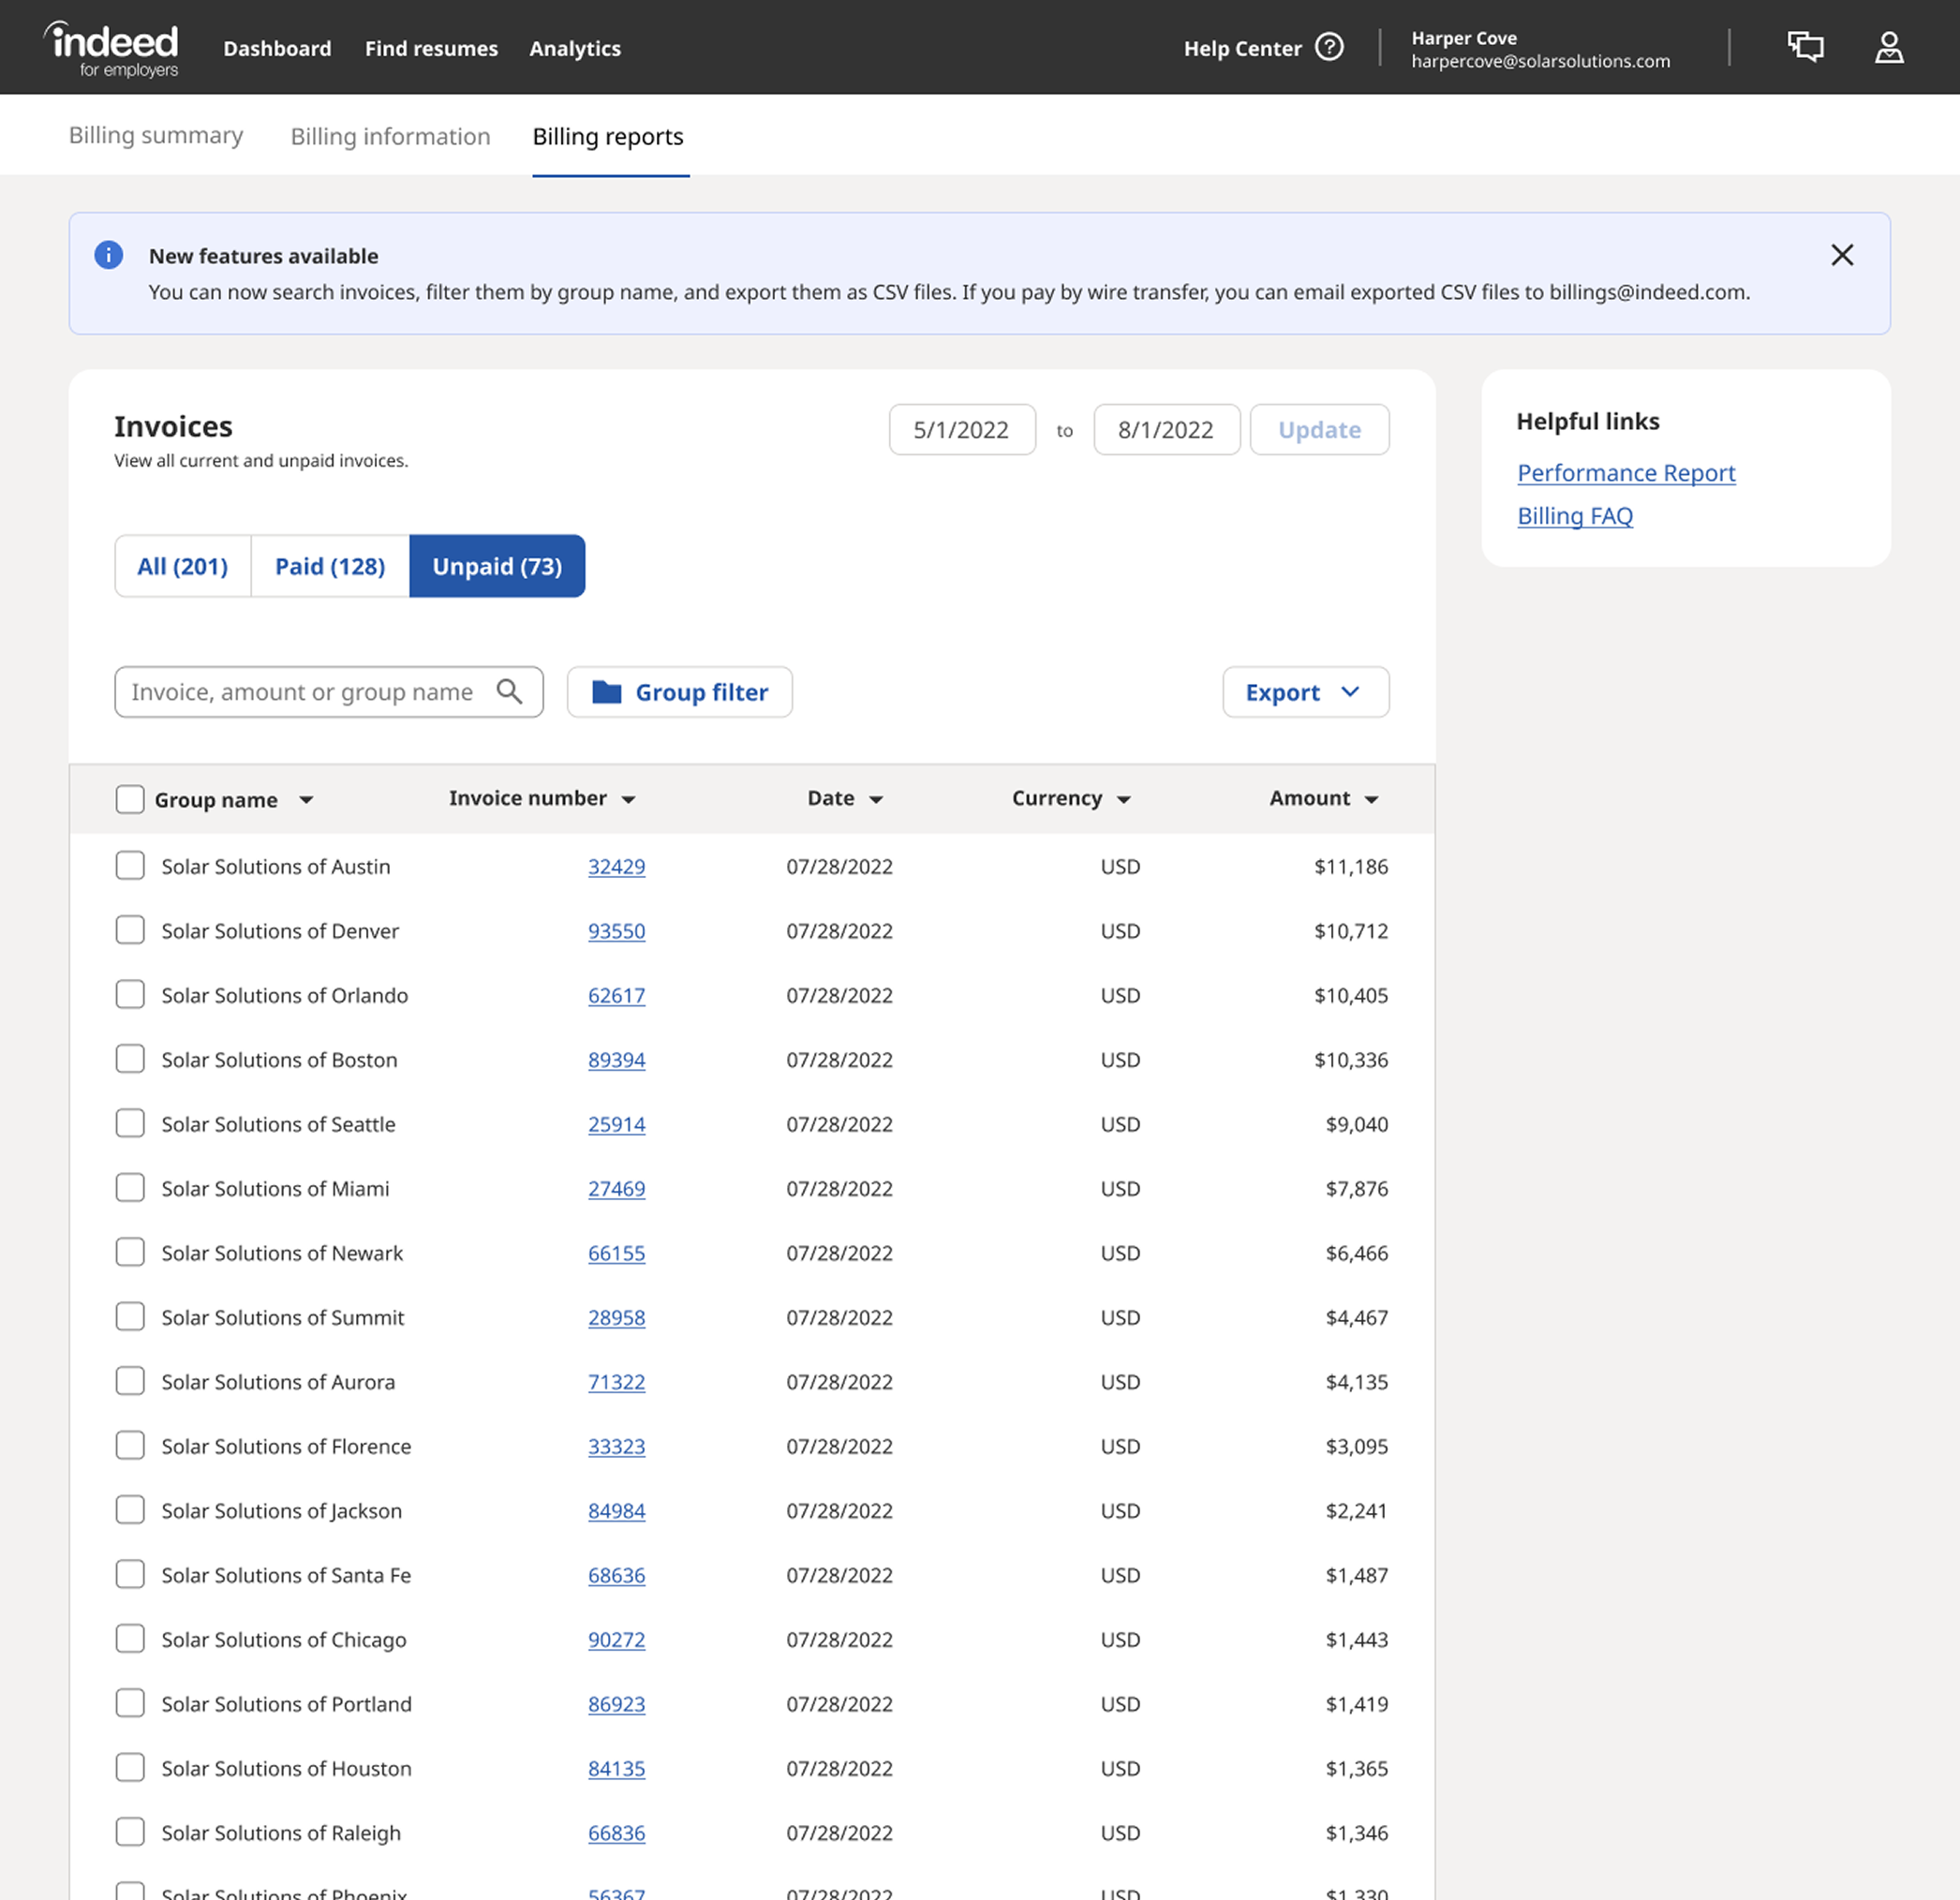Click the Indeed for employers logo
Image resolution: width=1960 pixels, height=1900 pixels.
[111, 49]
